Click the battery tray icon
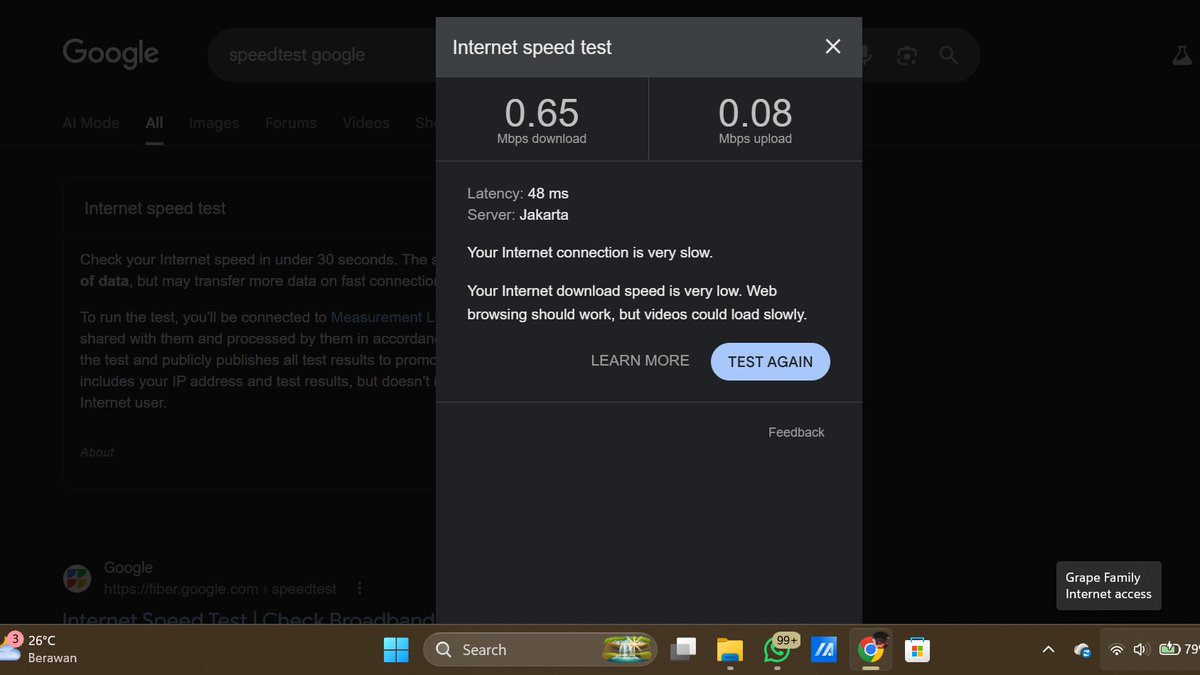Image resolution: width=1200 pixels, height=675 pixels. (1170, 650)
